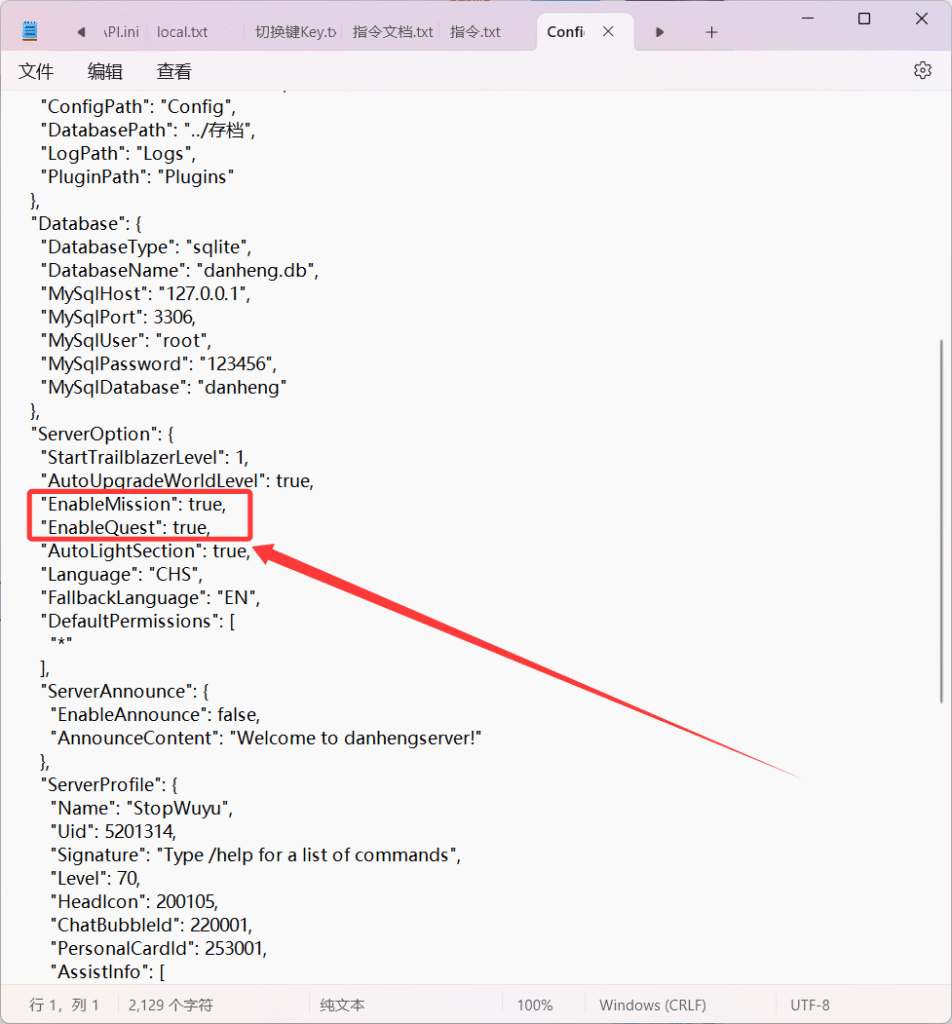Add a new tab with plus button
952x1024 pixels.
pyautogui.click(x=711, y=32)
